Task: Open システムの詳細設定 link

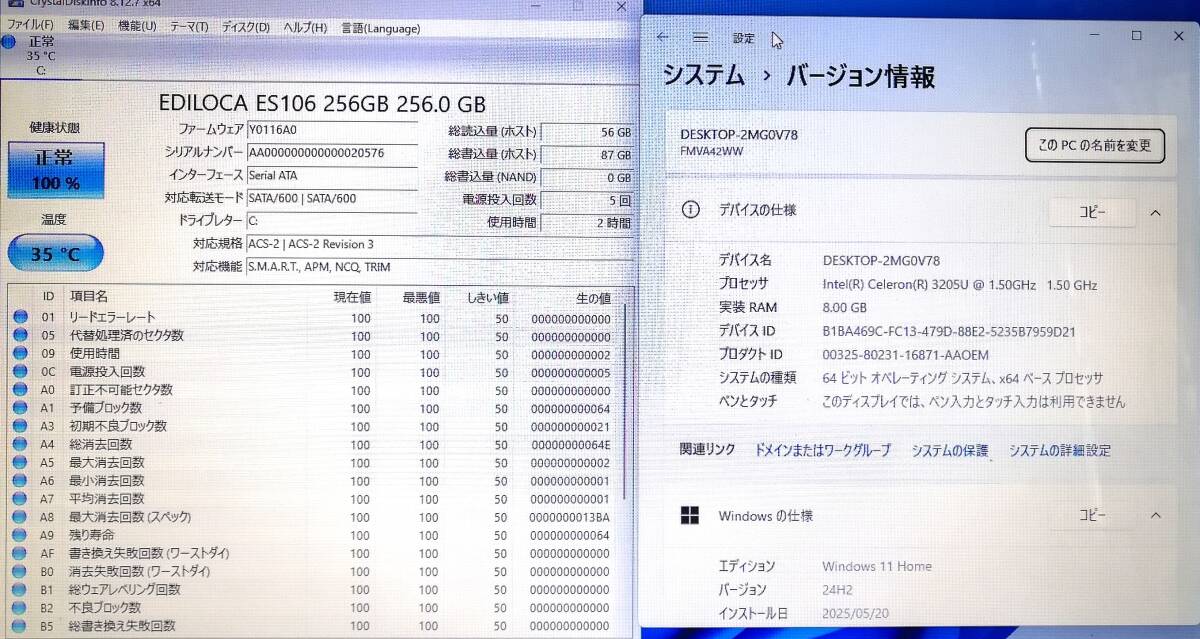Action: click(1060, 451)
